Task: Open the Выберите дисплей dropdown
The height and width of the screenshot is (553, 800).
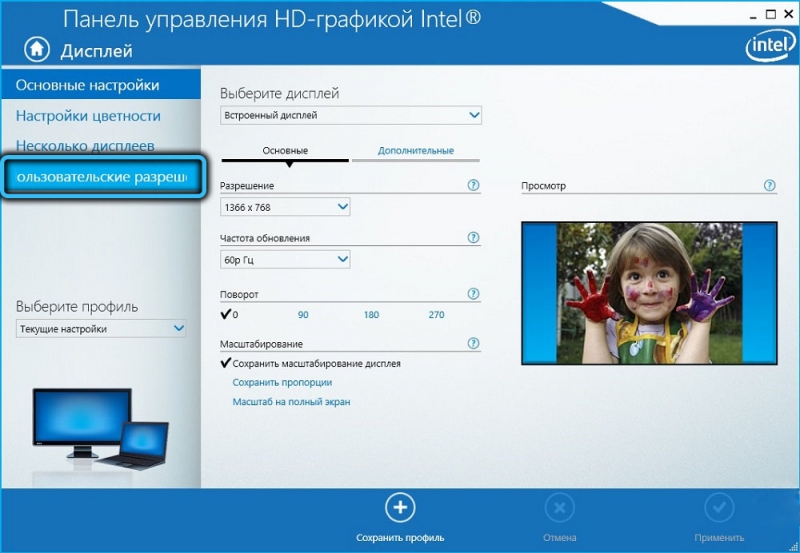Action: [x=351, y=115]
